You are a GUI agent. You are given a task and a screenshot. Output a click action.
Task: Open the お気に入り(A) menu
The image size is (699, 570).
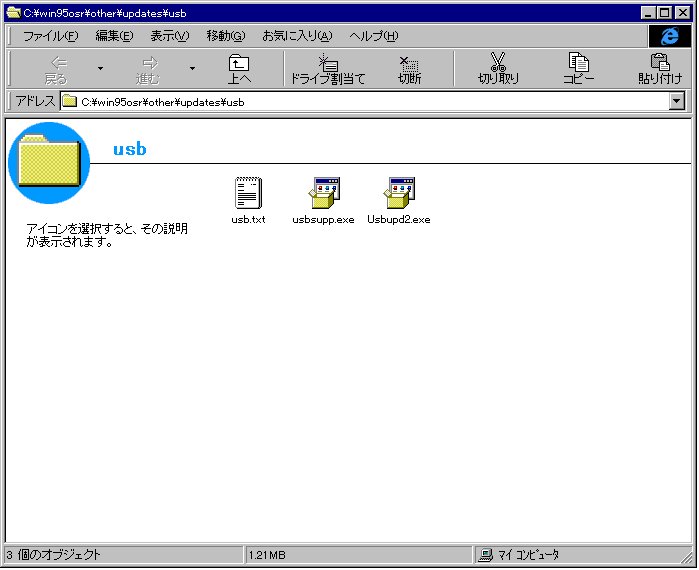[297, 36]
